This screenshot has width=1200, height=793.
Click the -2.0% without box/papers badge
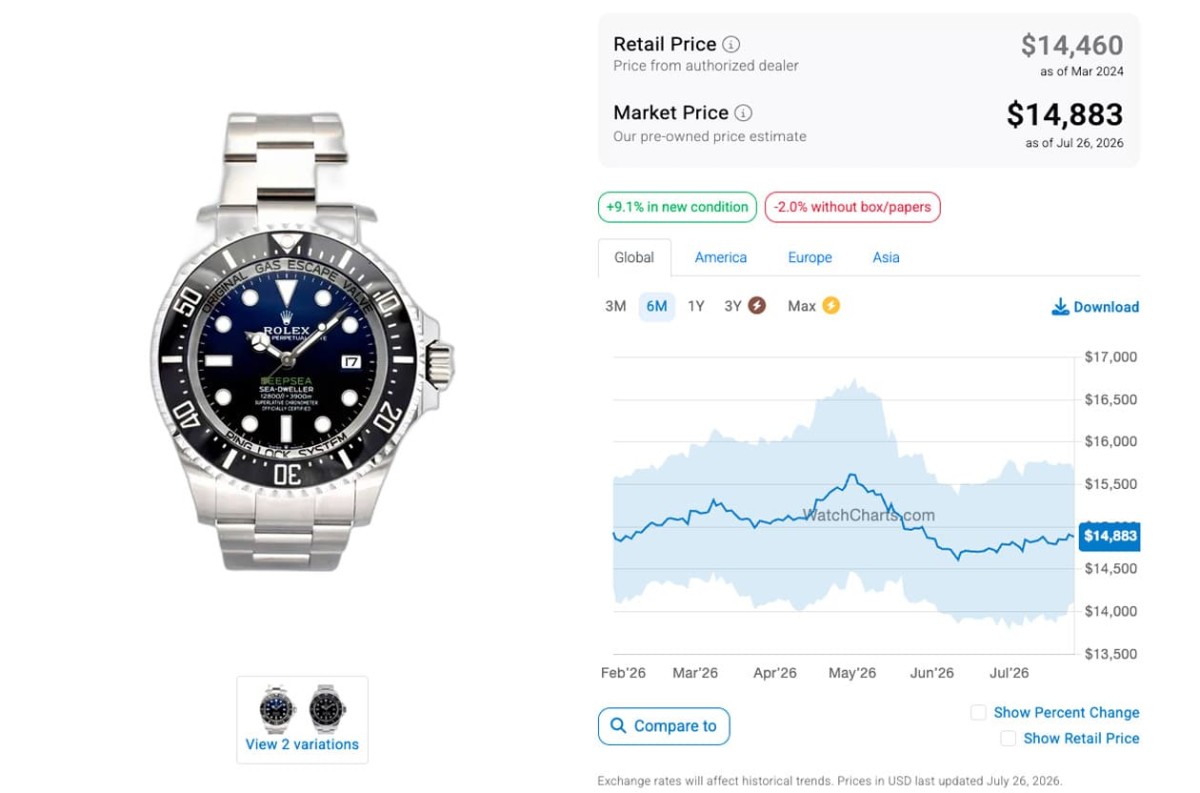coord(853,207)
